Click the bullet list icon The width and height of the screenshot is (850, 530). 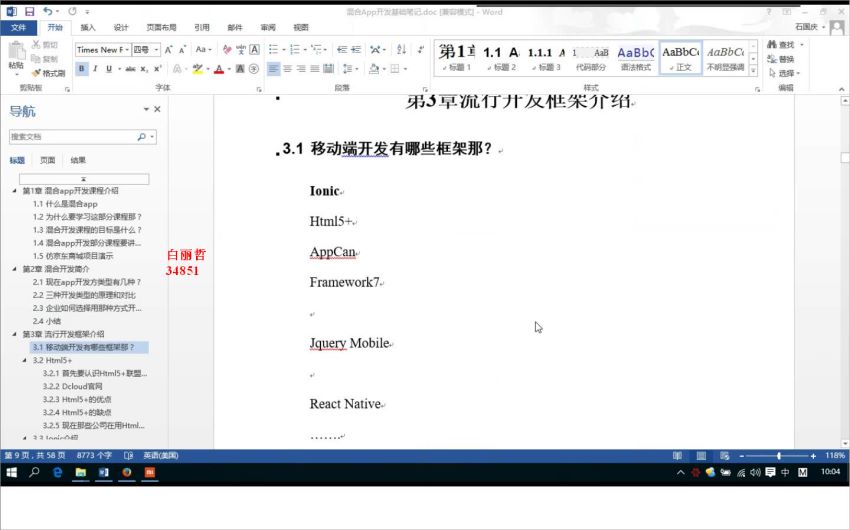coord(273,50)
